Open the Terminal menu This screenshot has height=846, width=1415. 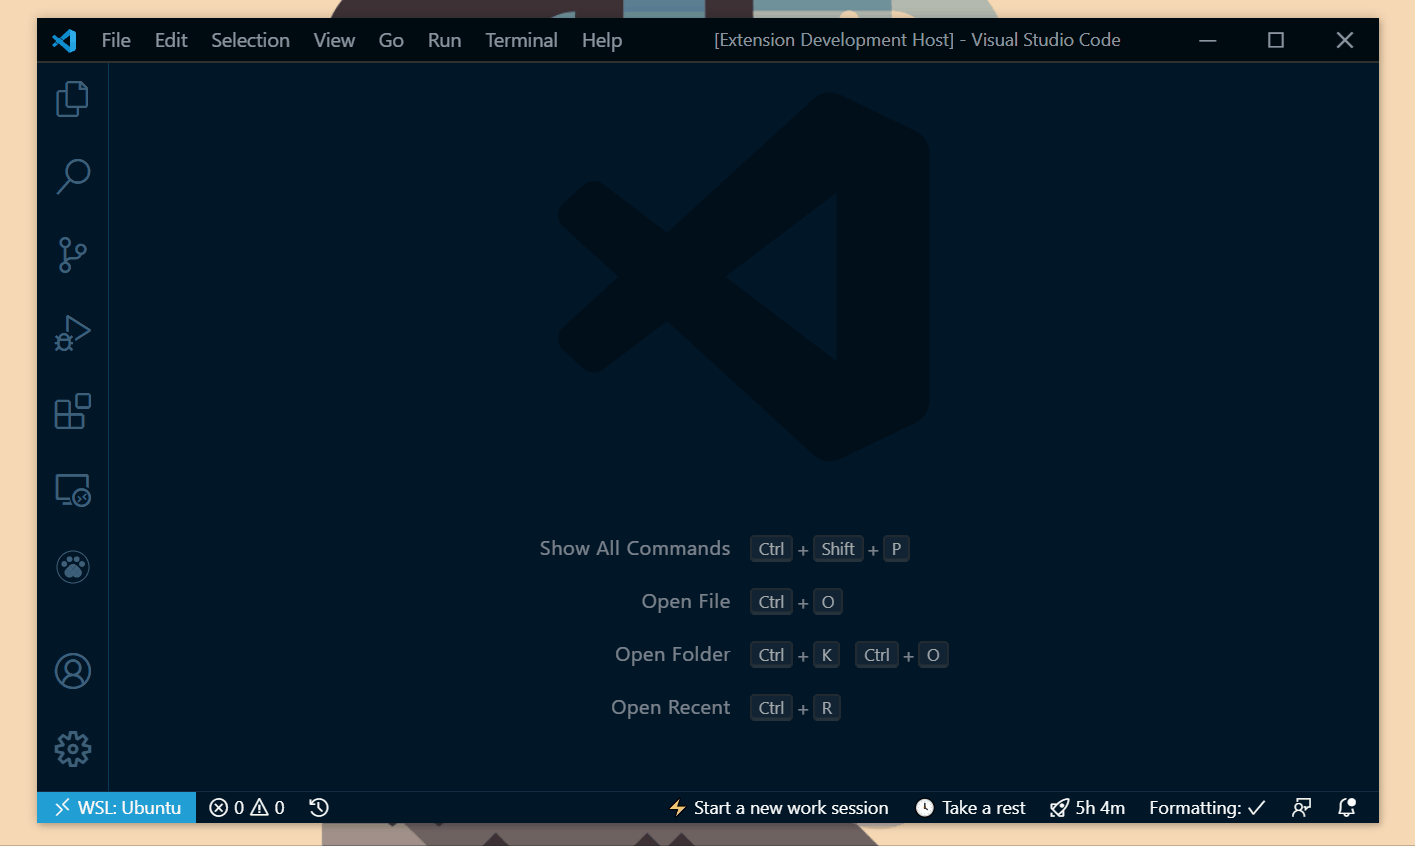tap(521, 40)
